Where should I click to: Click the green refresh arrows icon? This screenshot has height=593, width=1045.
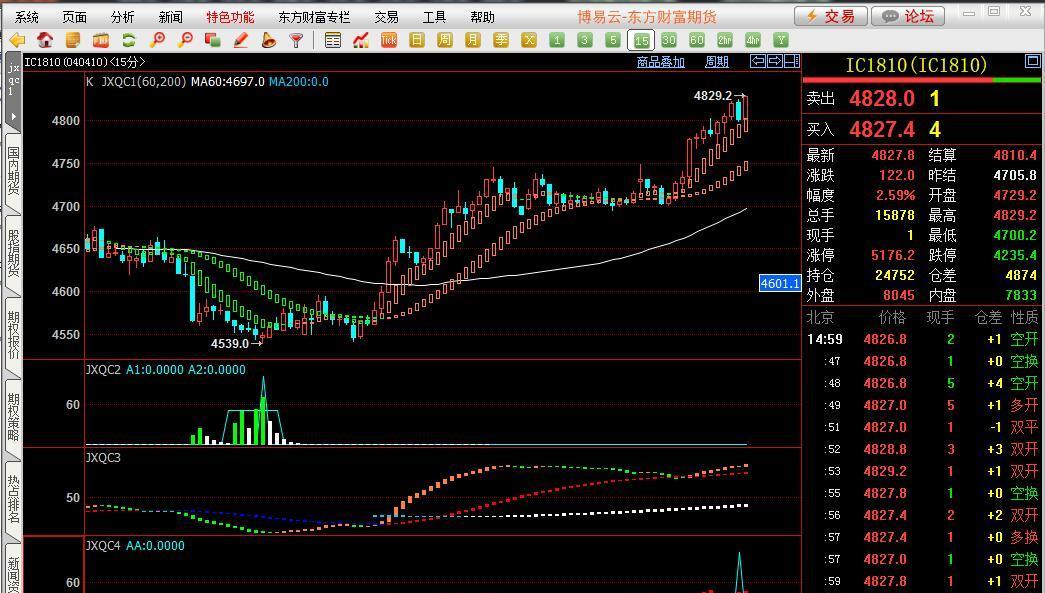click(x=129, y=40)
